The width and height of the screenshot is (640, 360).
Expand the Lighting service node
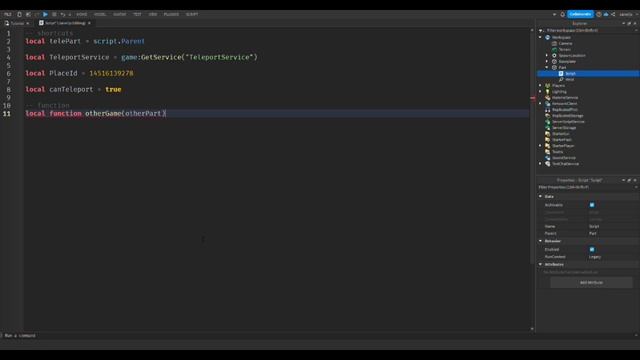pos(540,91)
